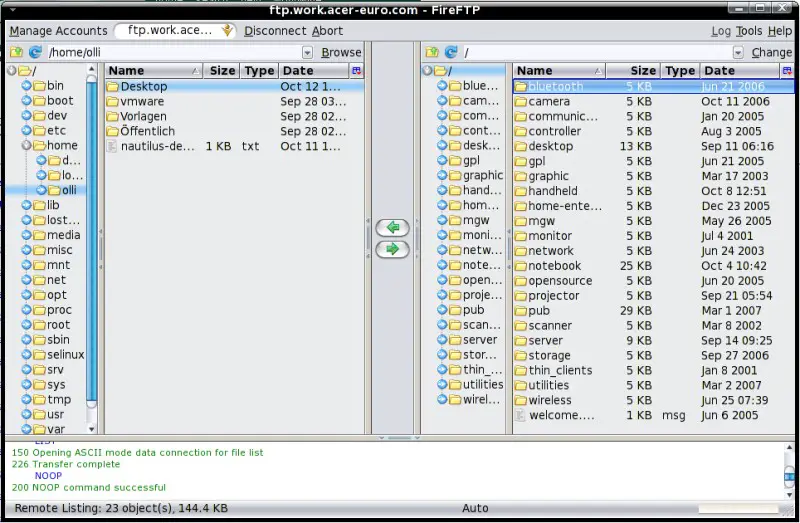This screenshot has height=523, width=800.
Task: Expand the mgw folder in remote tree
Action: pos(442,220)
